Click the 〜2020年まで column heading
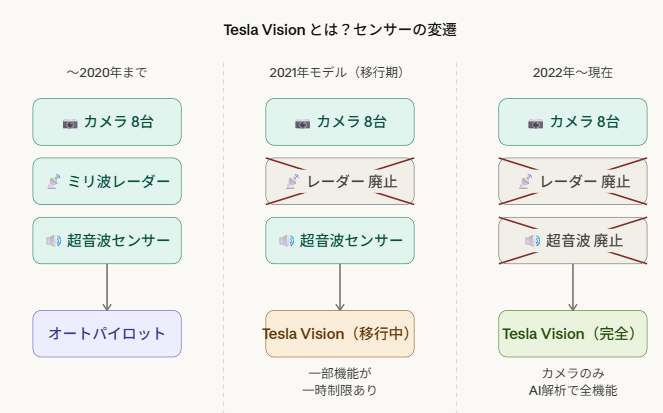Screen dimensions: 663x413 click(x=107, y=73)
